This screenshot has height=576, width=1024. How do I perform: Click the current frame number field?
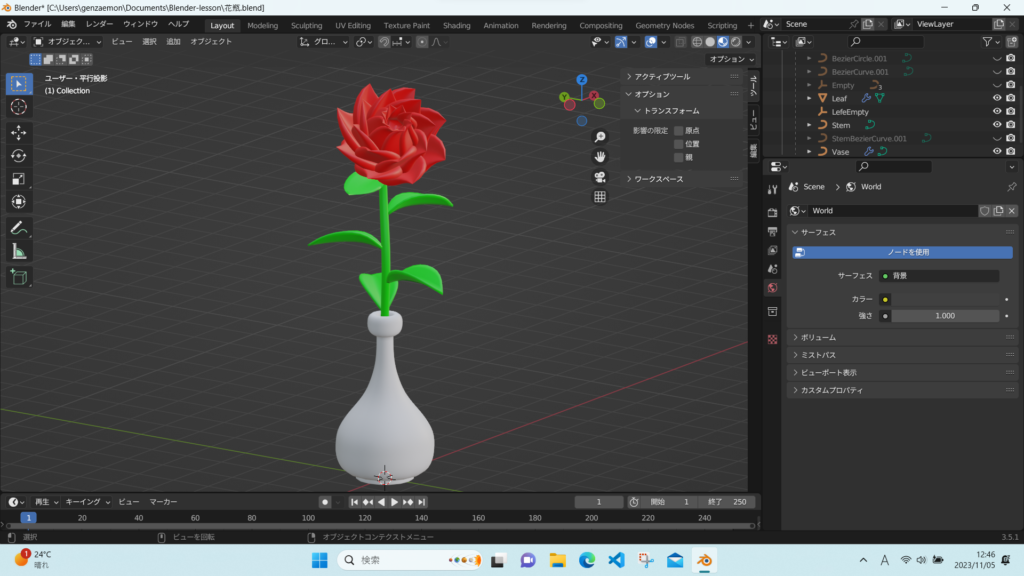pyautogui.click(x=598, y=502)
